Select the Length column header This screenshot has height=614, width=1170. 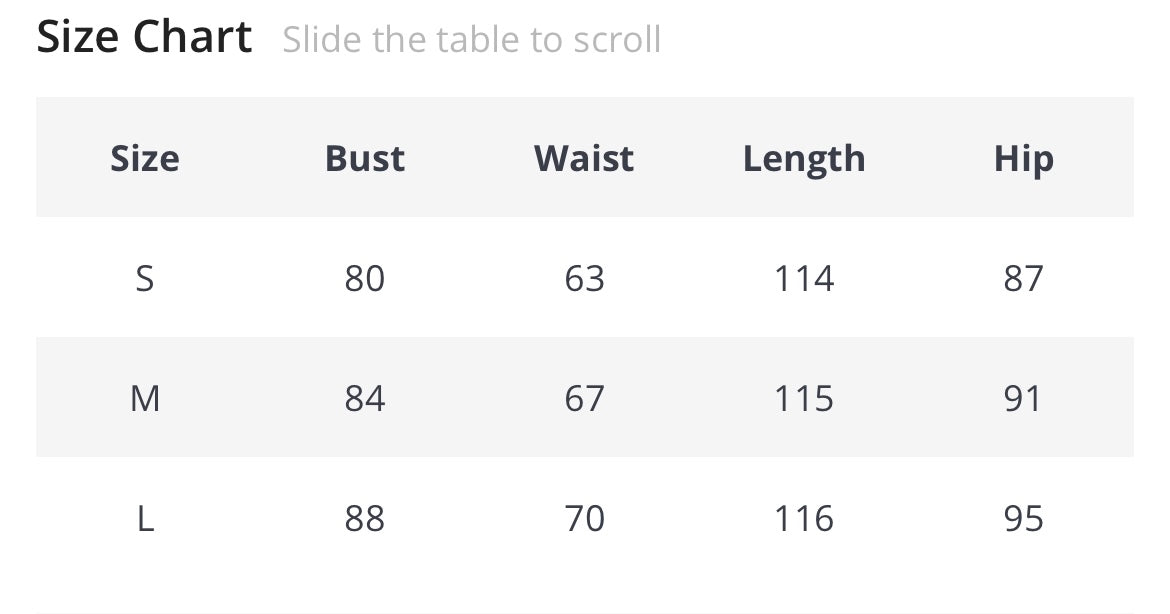coord(804,158)
